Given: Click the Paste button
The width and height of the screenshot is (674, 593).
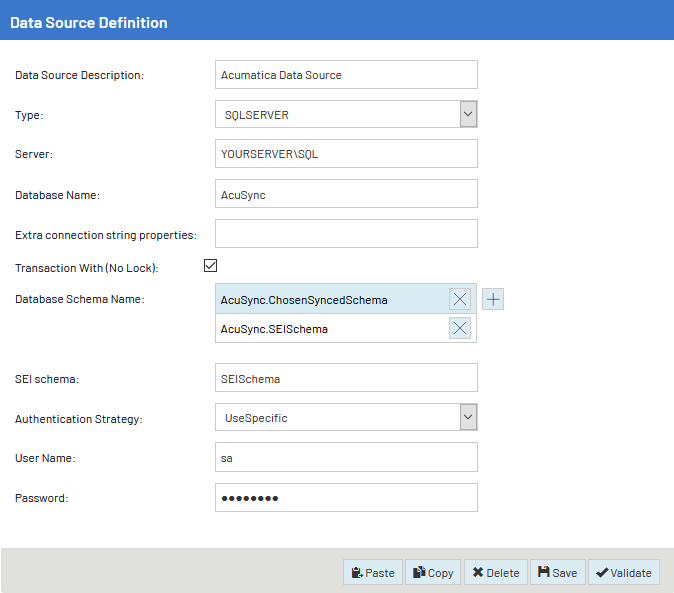Looking at the screenshot, I should click(x=373, y=572).
